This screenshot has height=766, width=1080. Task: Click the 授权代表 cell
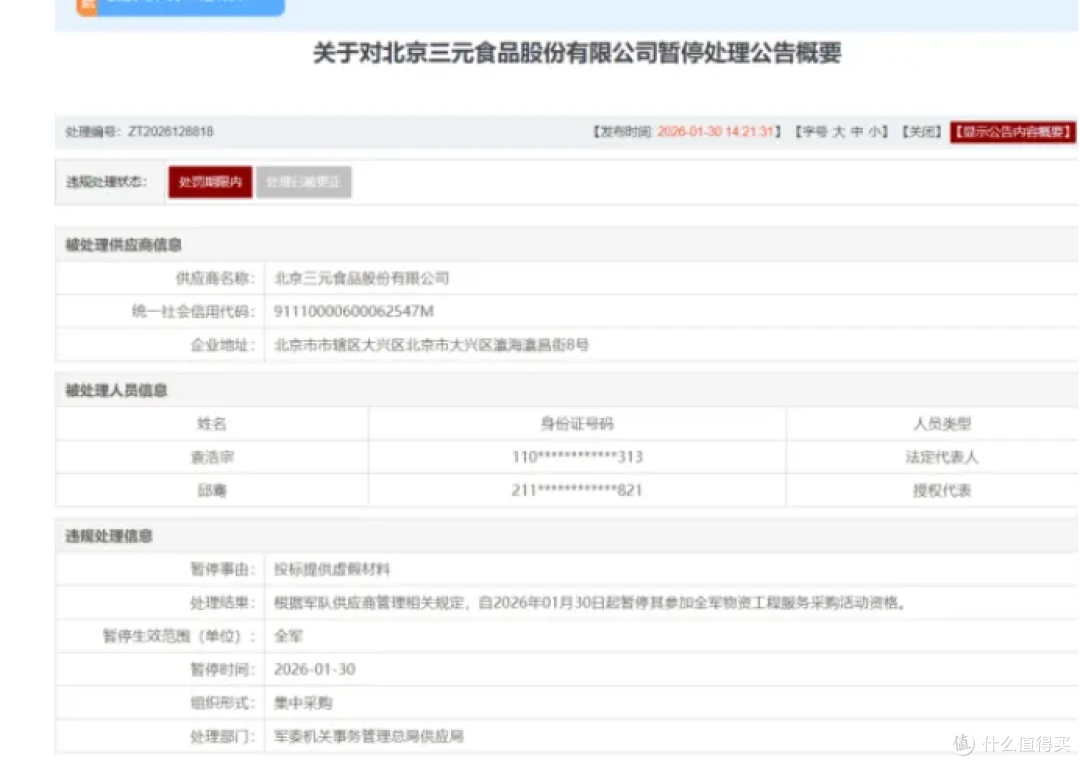point(942,490)
